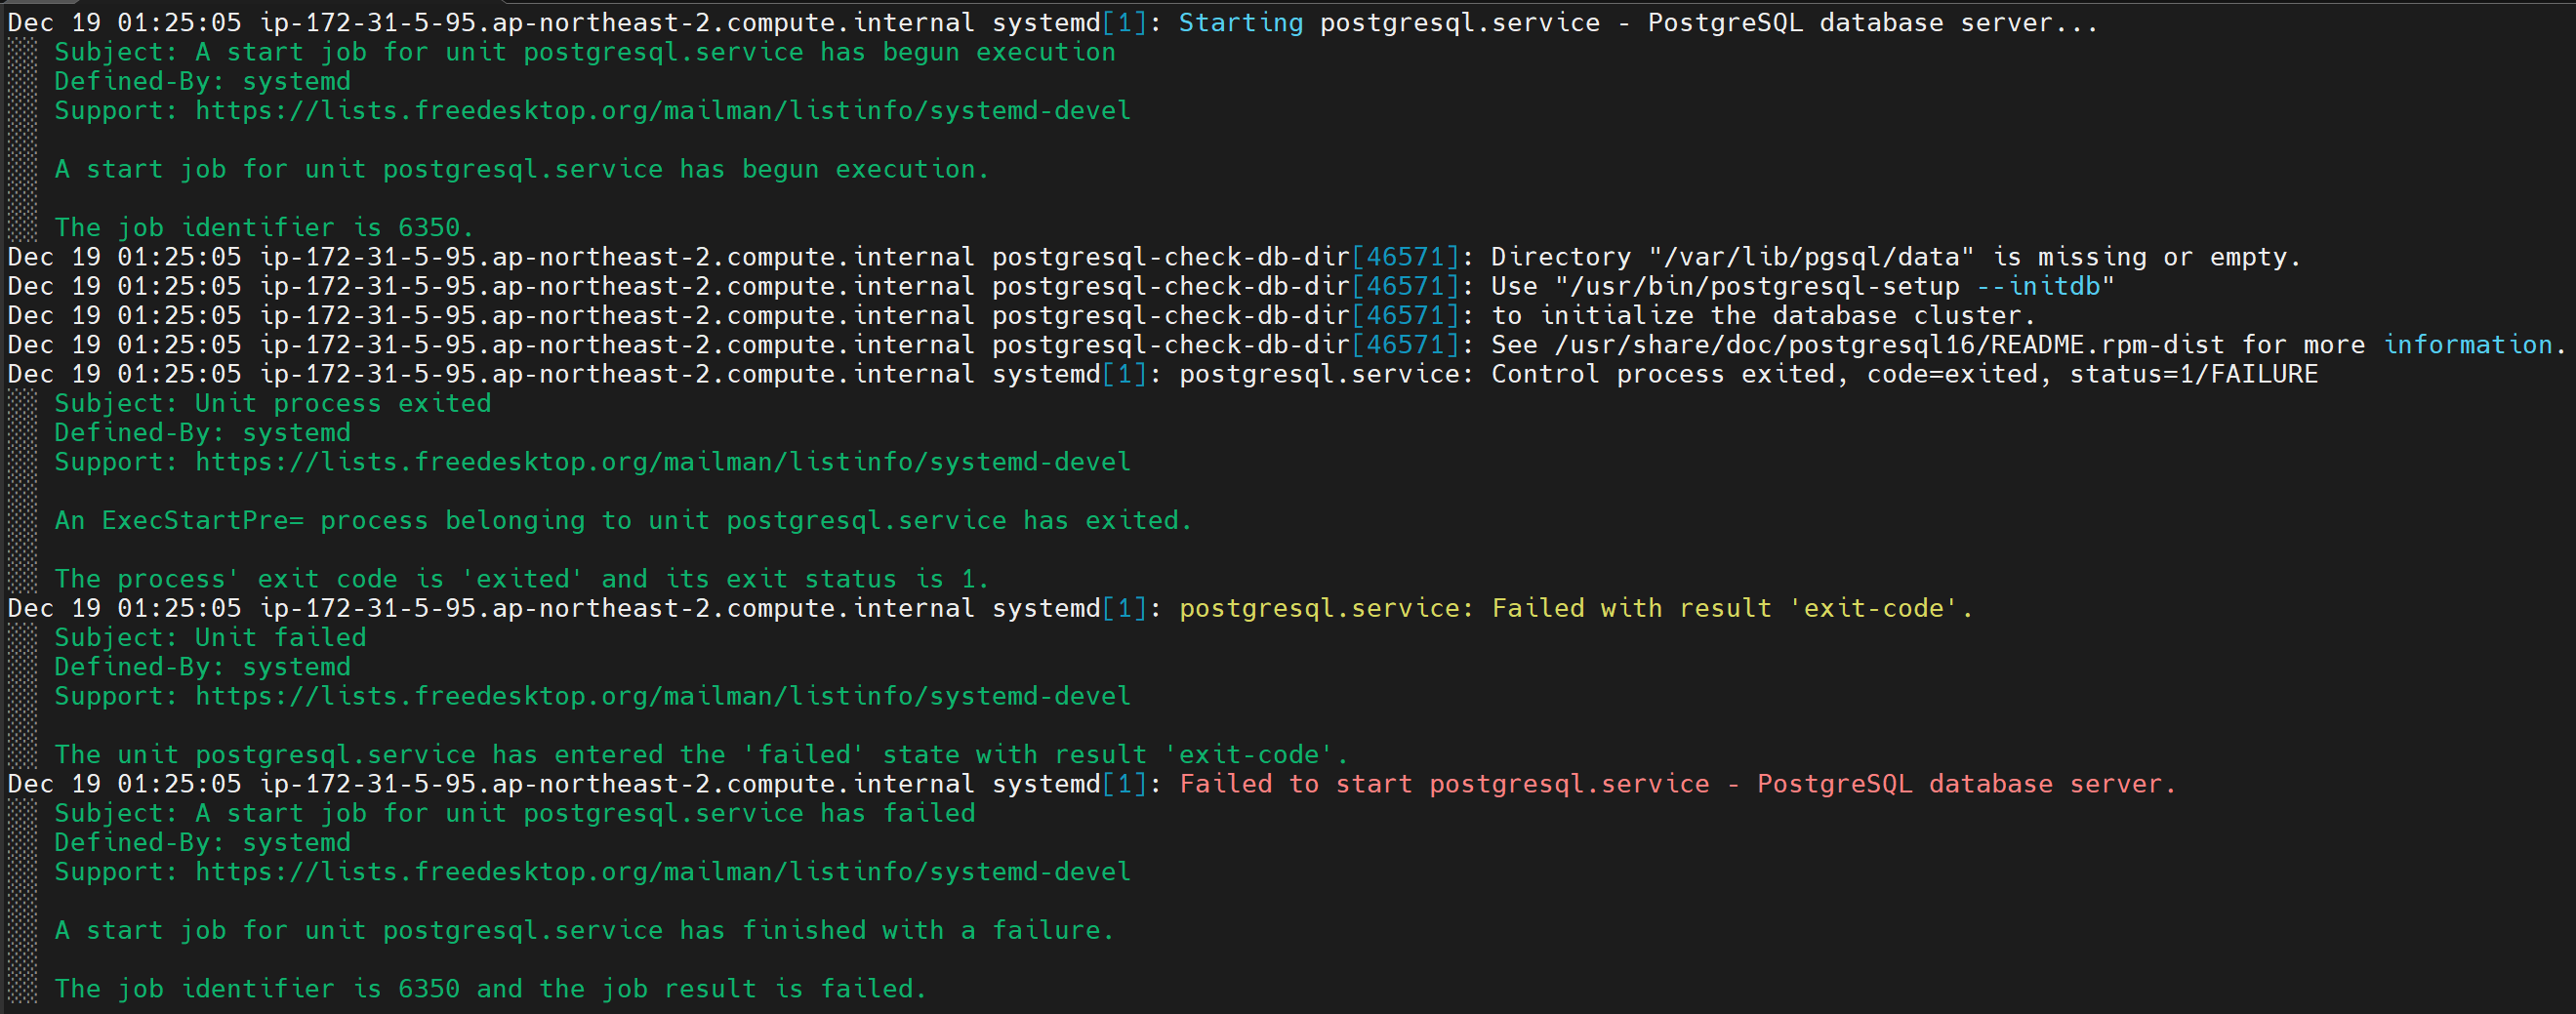Click 'postgresql-check-db-dir' on the 'to initialize' log line
The height and width of the screenshot is (1014, 2576).
(1171, 315)
